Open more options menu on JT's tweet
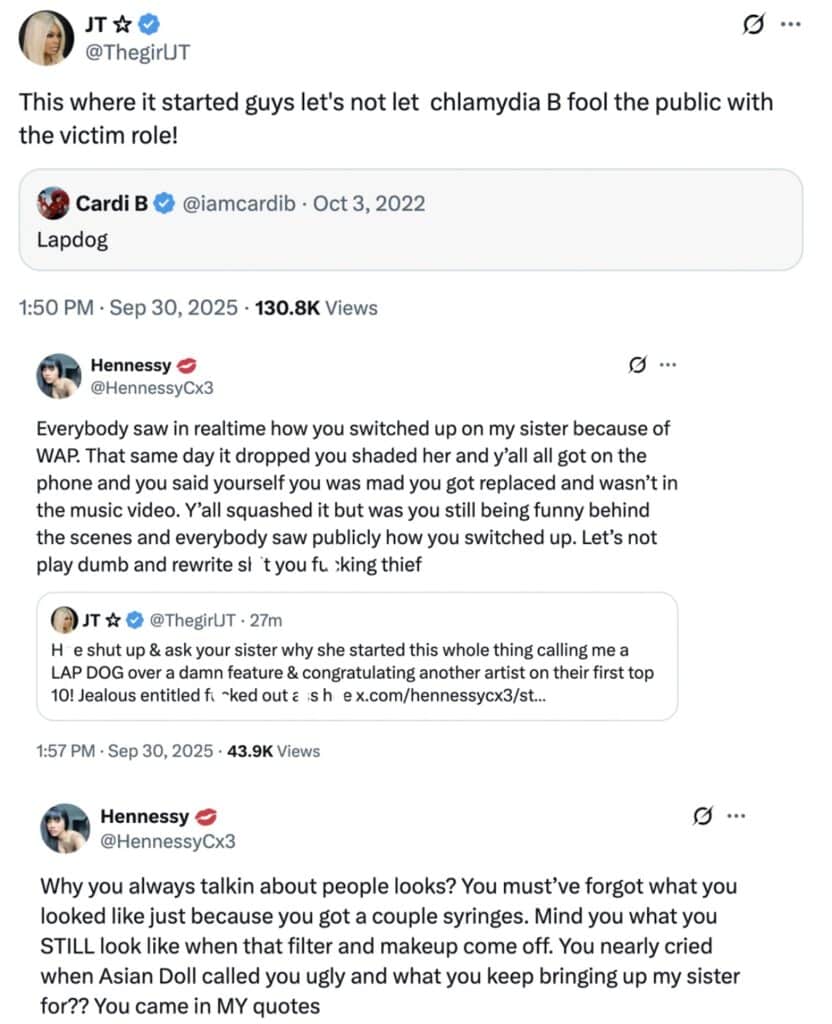The width and height of the screenshot is (832, 1024). pyautogui.click(x=791, y=25)
